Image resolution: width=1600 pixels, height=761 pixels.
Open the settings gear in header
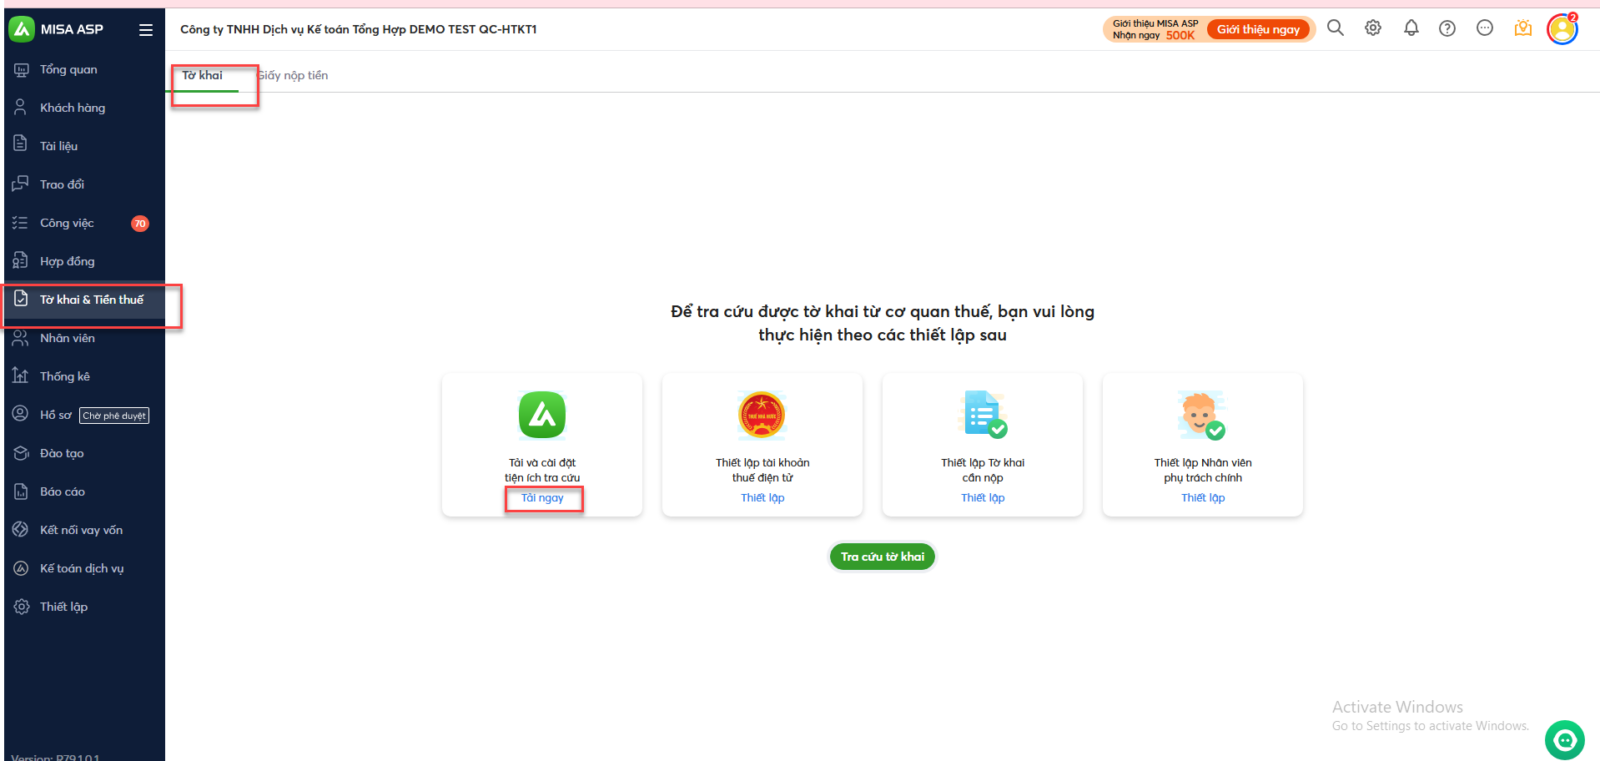(x=1373, y=28)
